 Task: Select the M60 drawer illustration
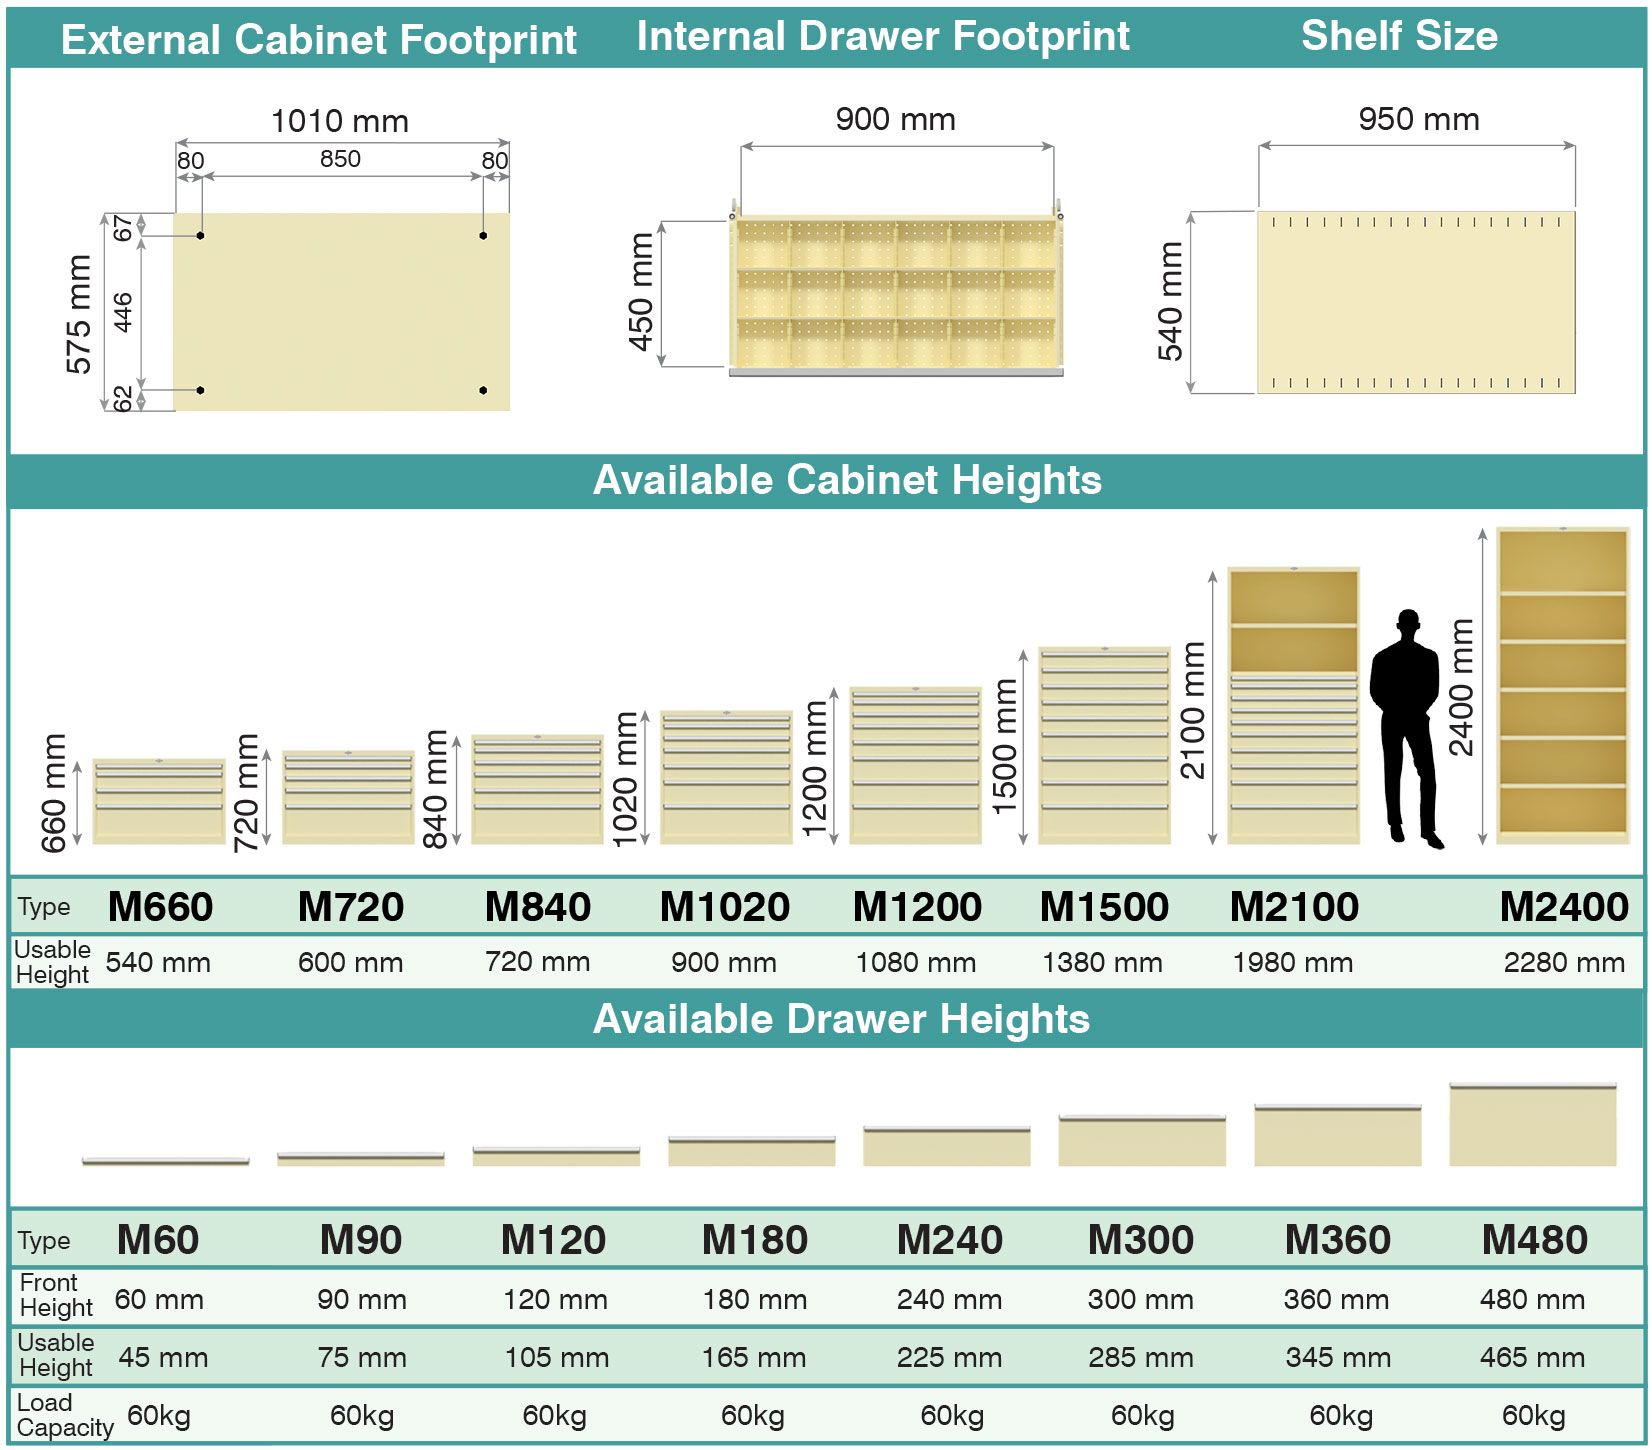166,1161
